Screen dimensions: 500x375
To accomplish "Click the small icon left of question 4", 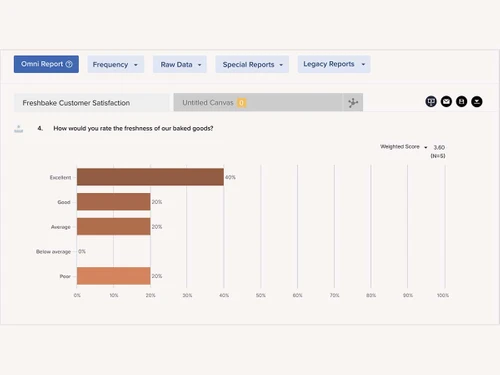I will tap(19, 129).
